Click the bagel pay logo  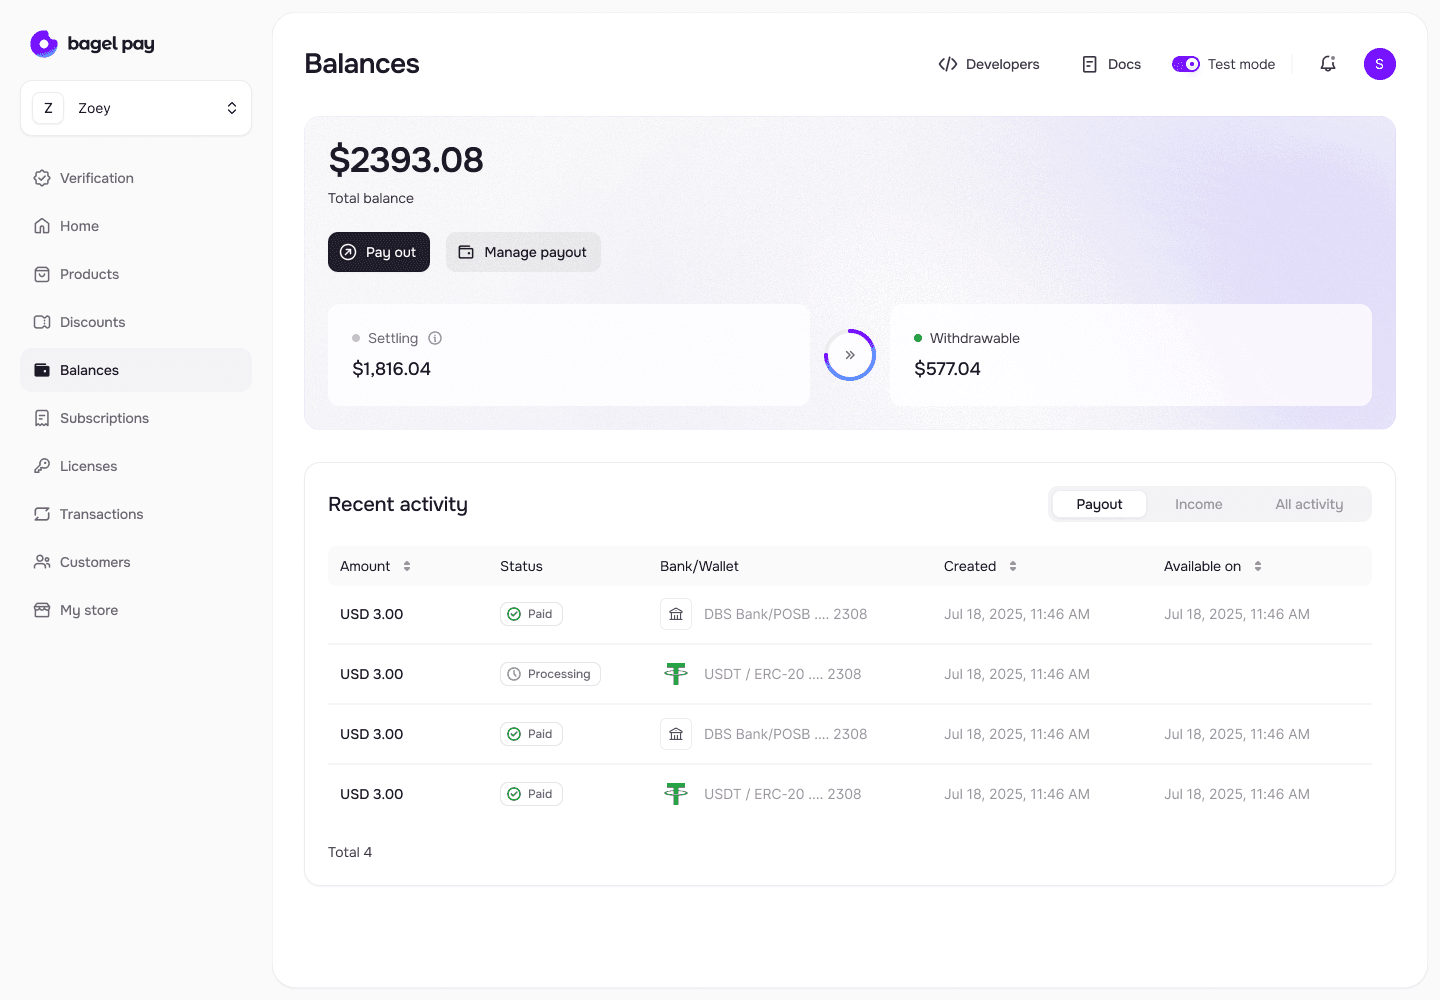[92, 43]
